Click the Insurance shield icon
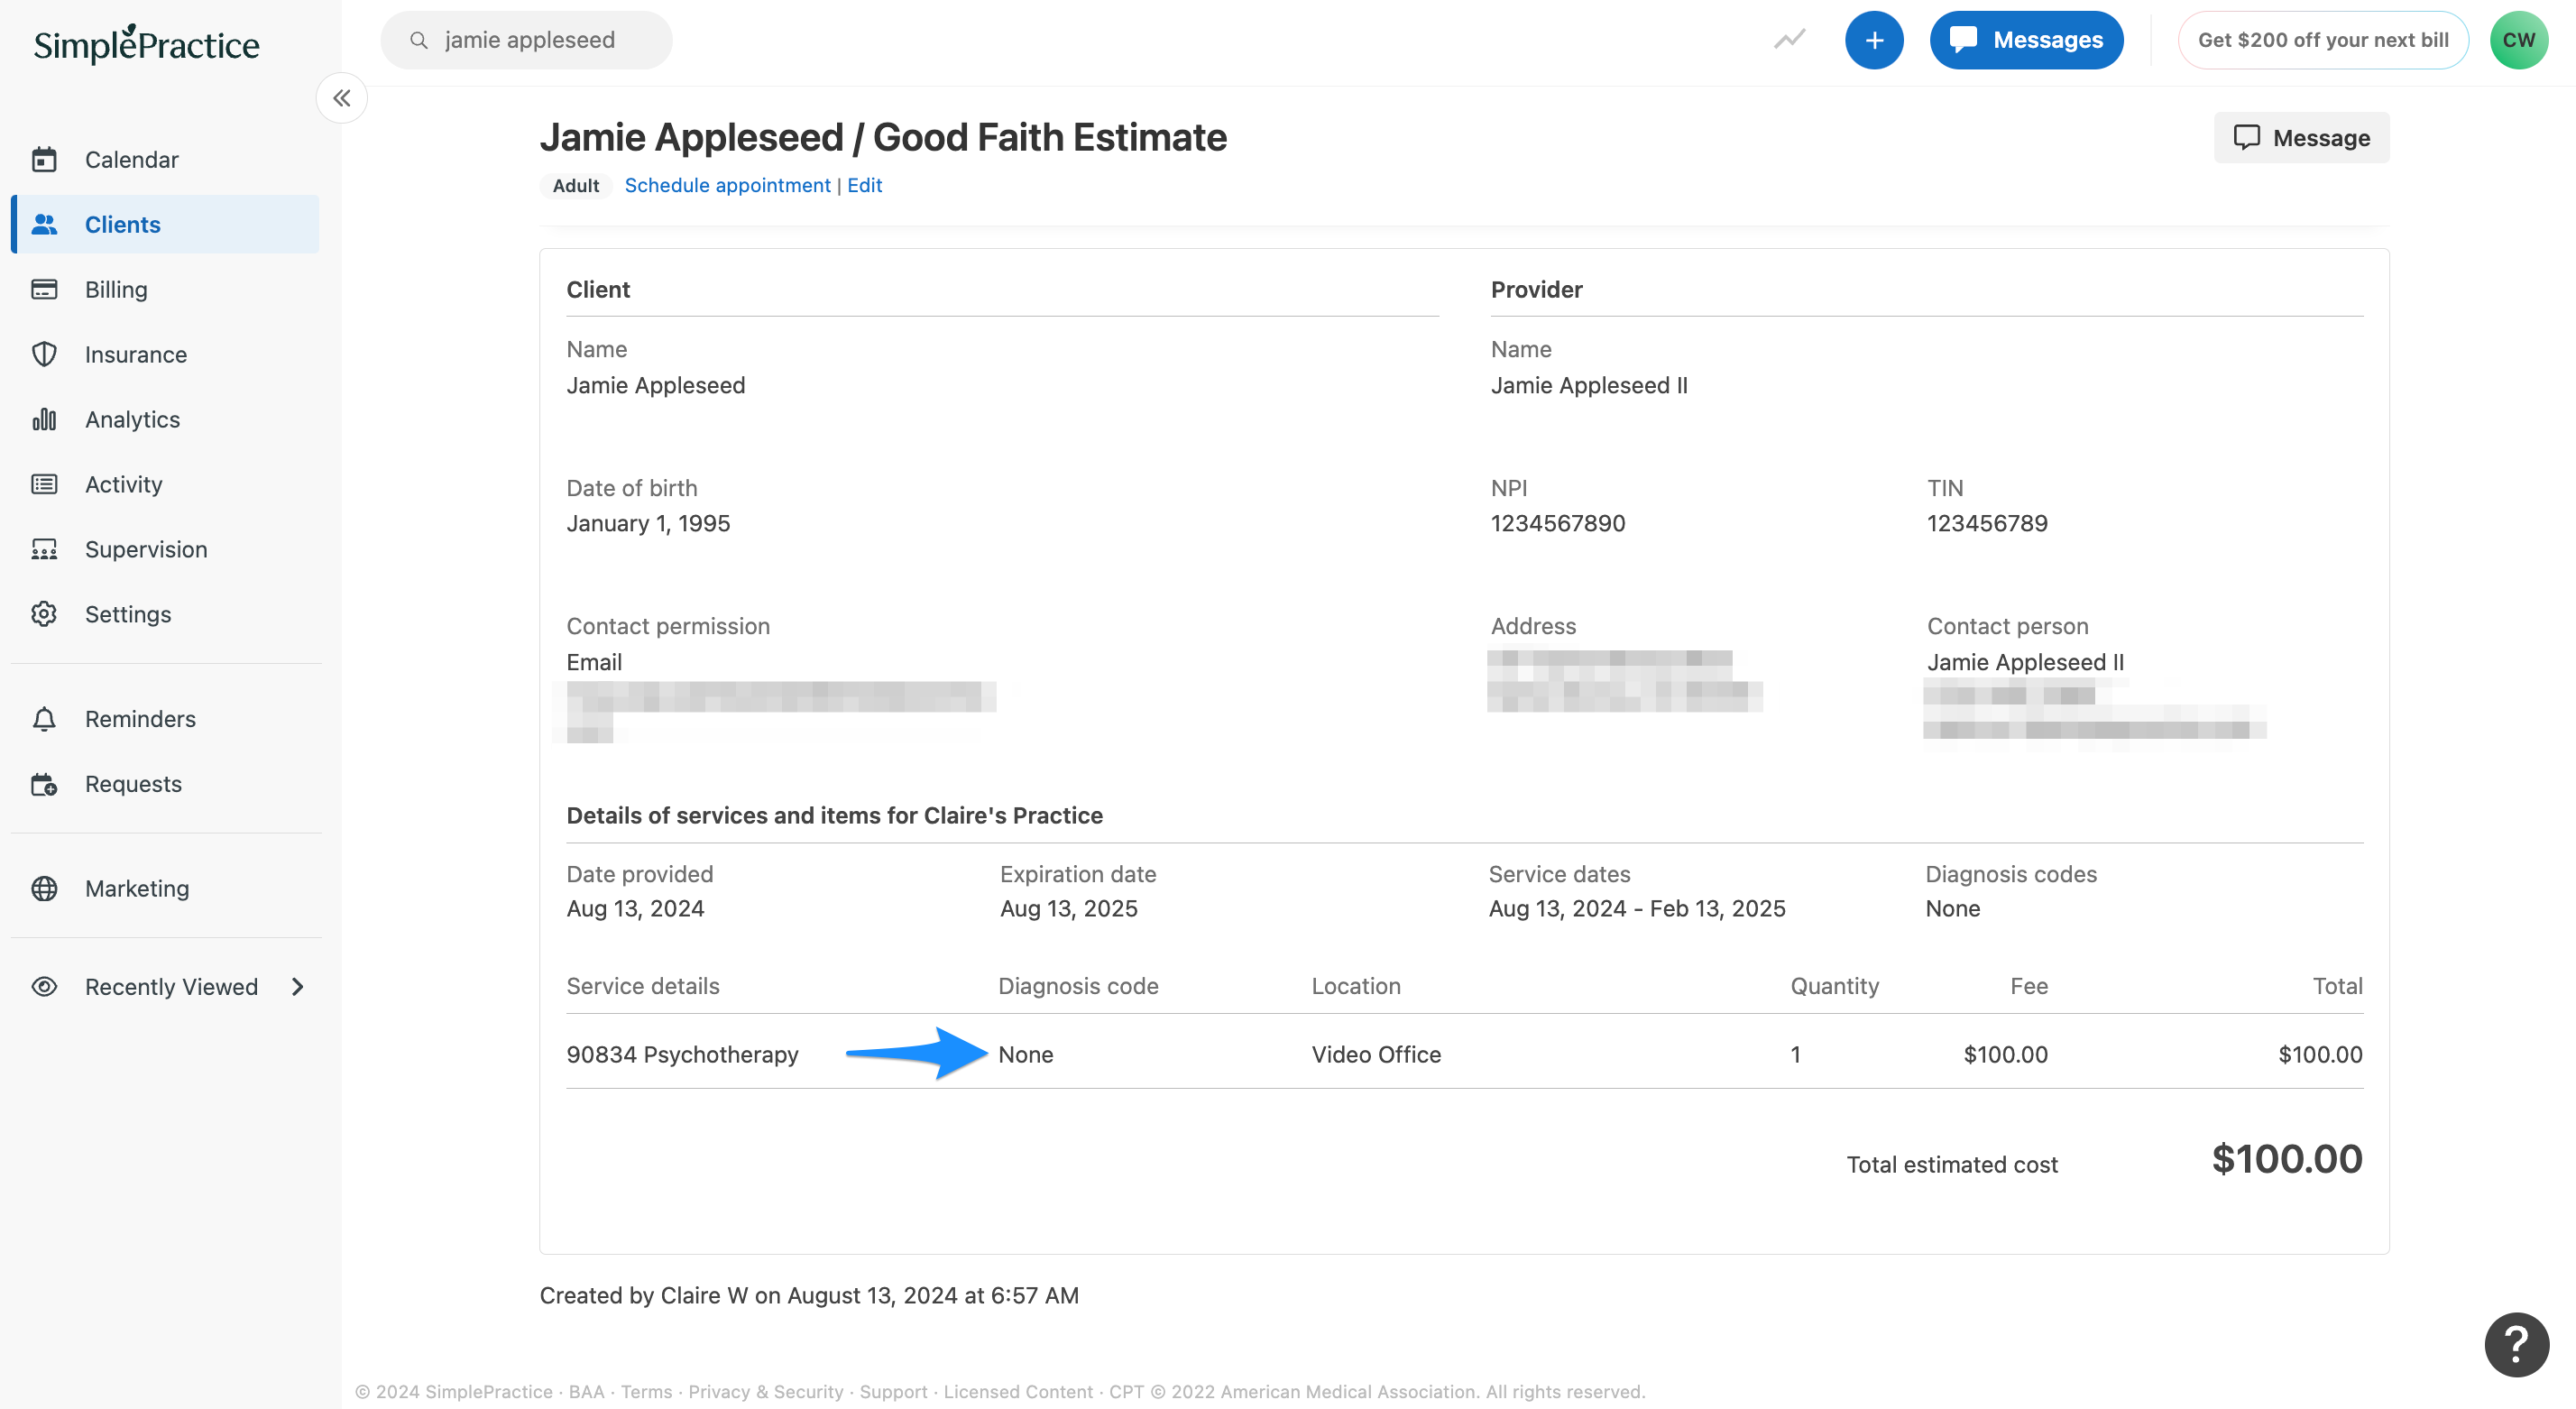 coord(44,354)
